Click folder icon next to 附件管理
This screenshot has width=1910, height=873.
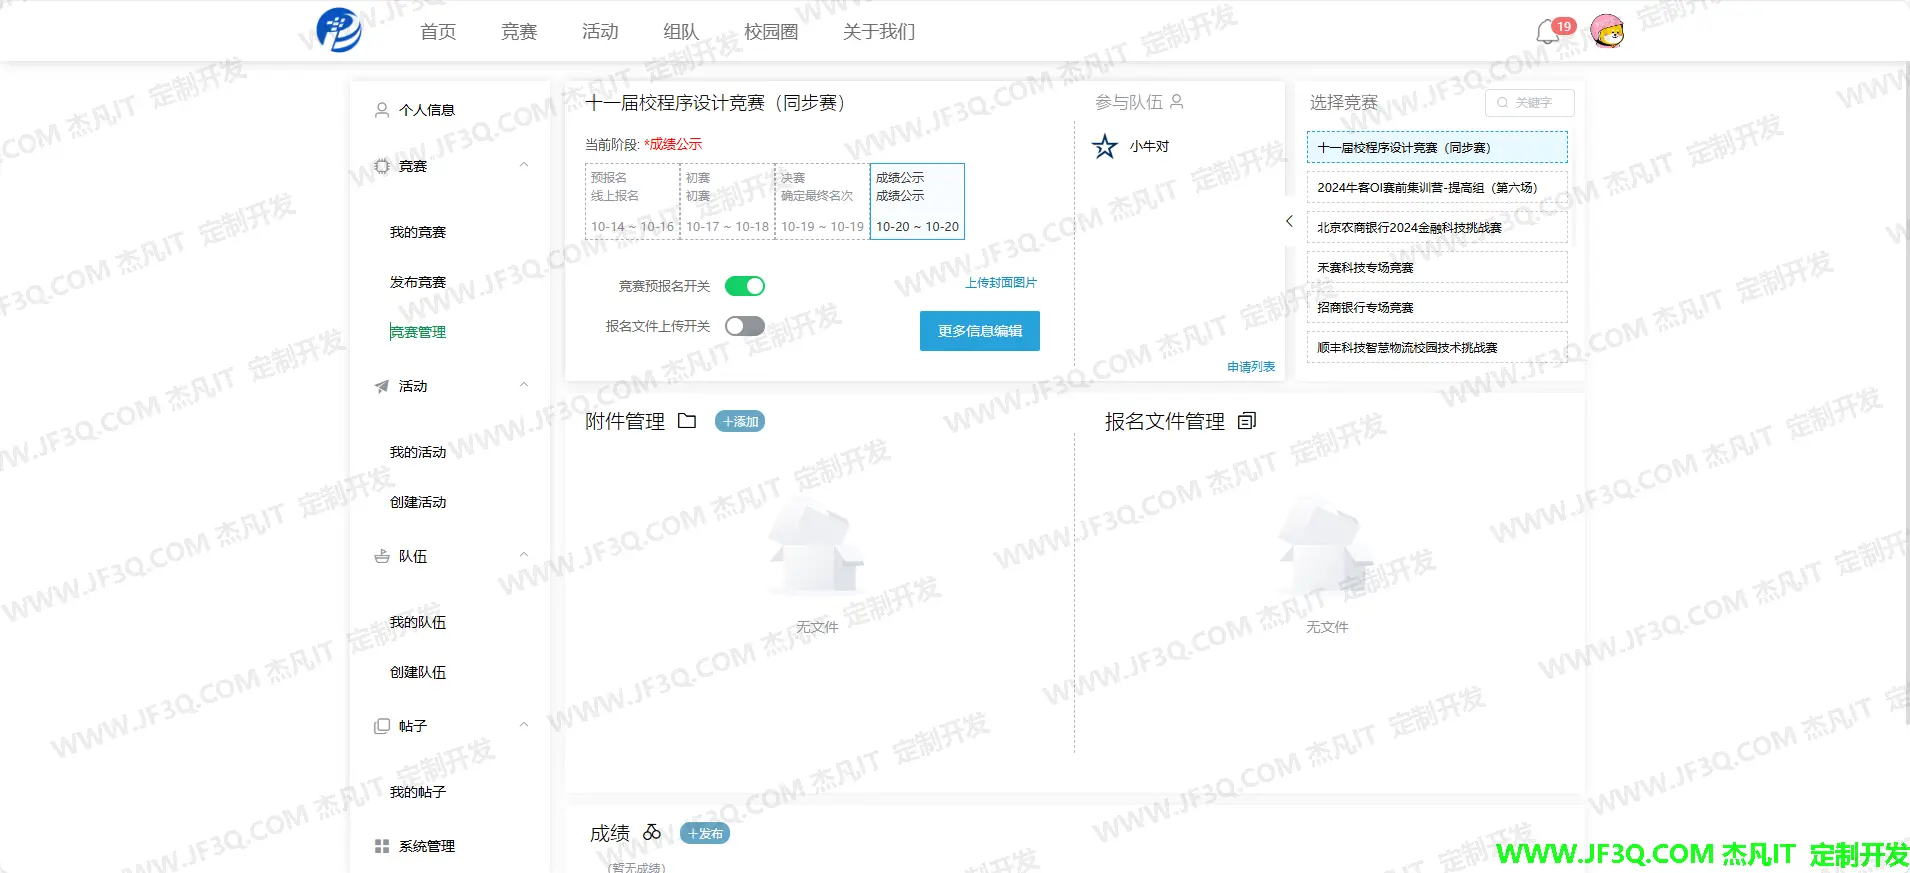tap(687, 421)
